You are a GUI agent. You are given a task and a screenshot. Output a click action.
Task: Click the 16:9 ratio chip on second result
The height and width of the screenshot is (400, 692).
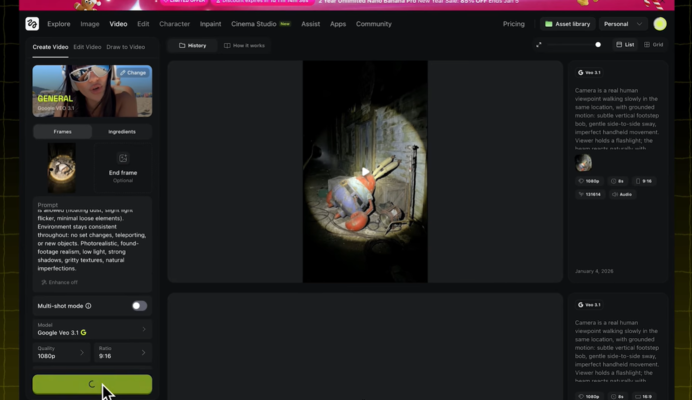pyautogui.click(x=643, y=396)
